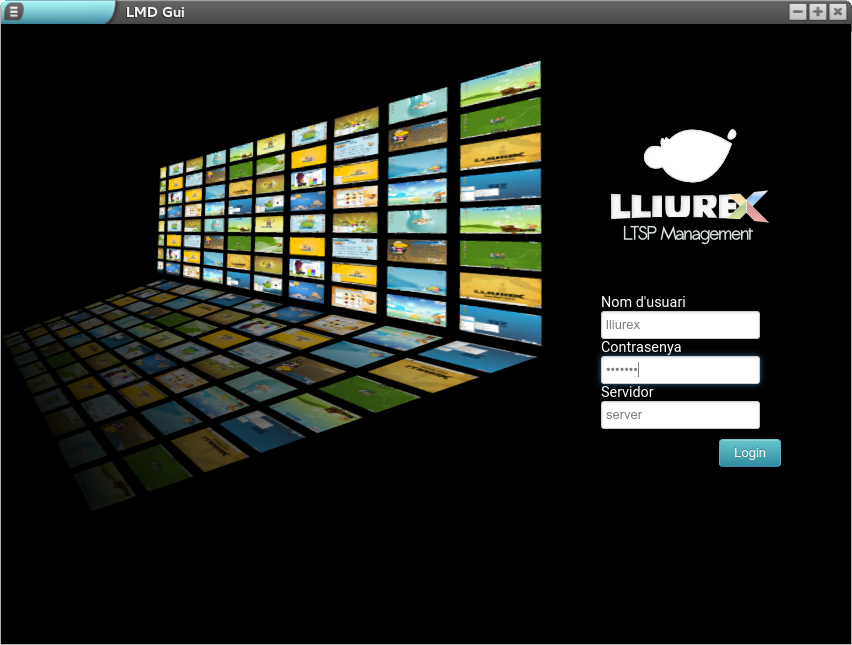Image resolution: width=852 pixels, height=645 pixels.
Task: Minimize the LMD Gui window
Action: (x=797, y=12)
